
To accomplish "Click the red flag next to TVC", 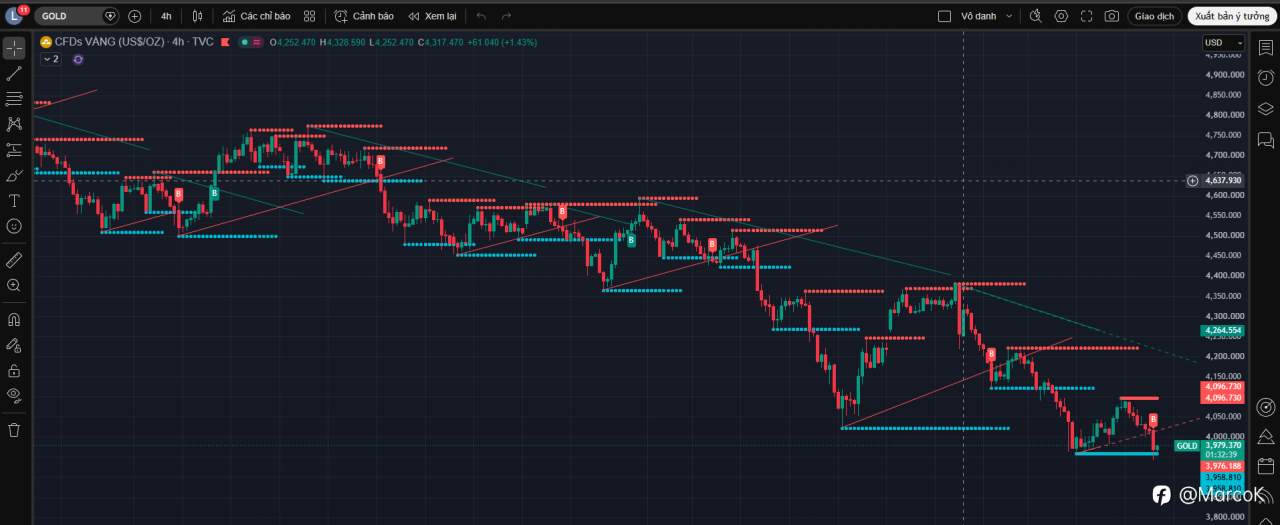I will (x=225, y=42).
